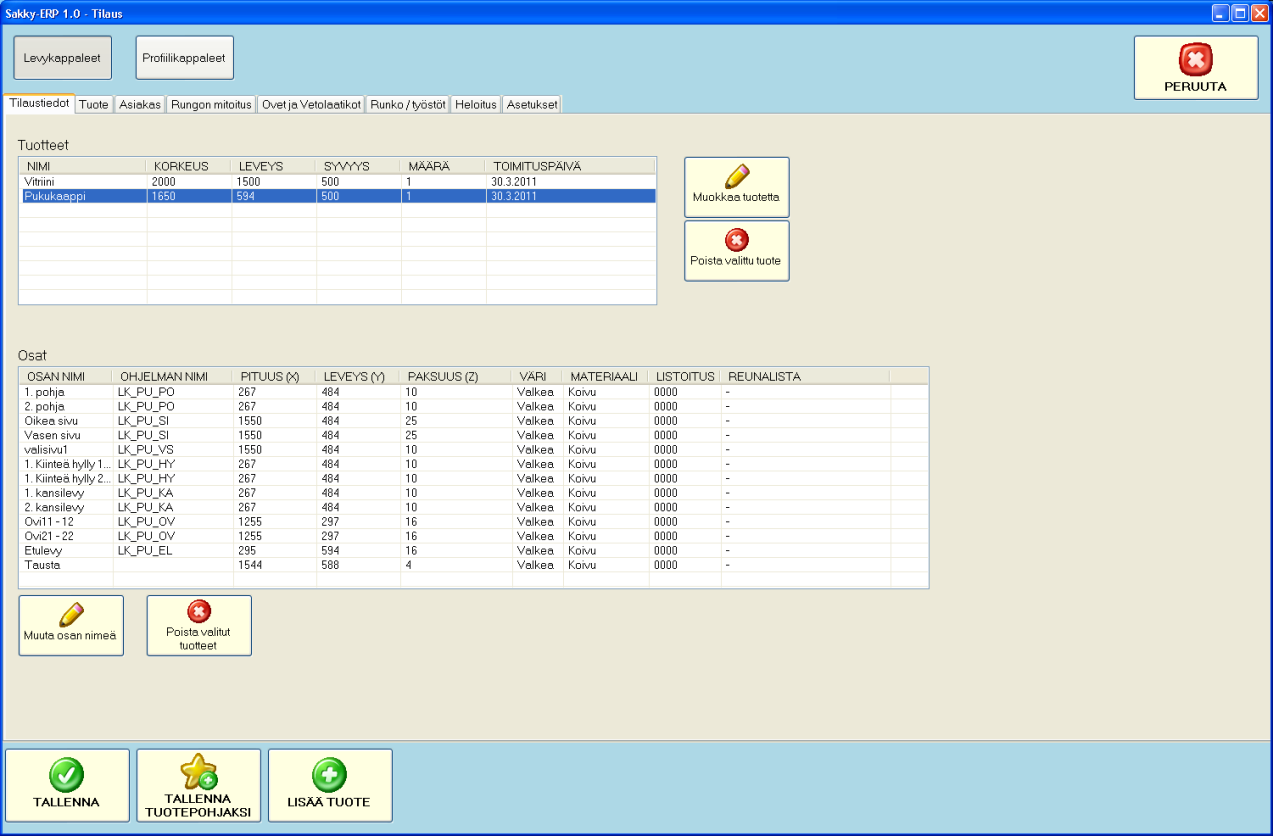
Task: Select the Levykappaleet button
Action: pos(62,58)
